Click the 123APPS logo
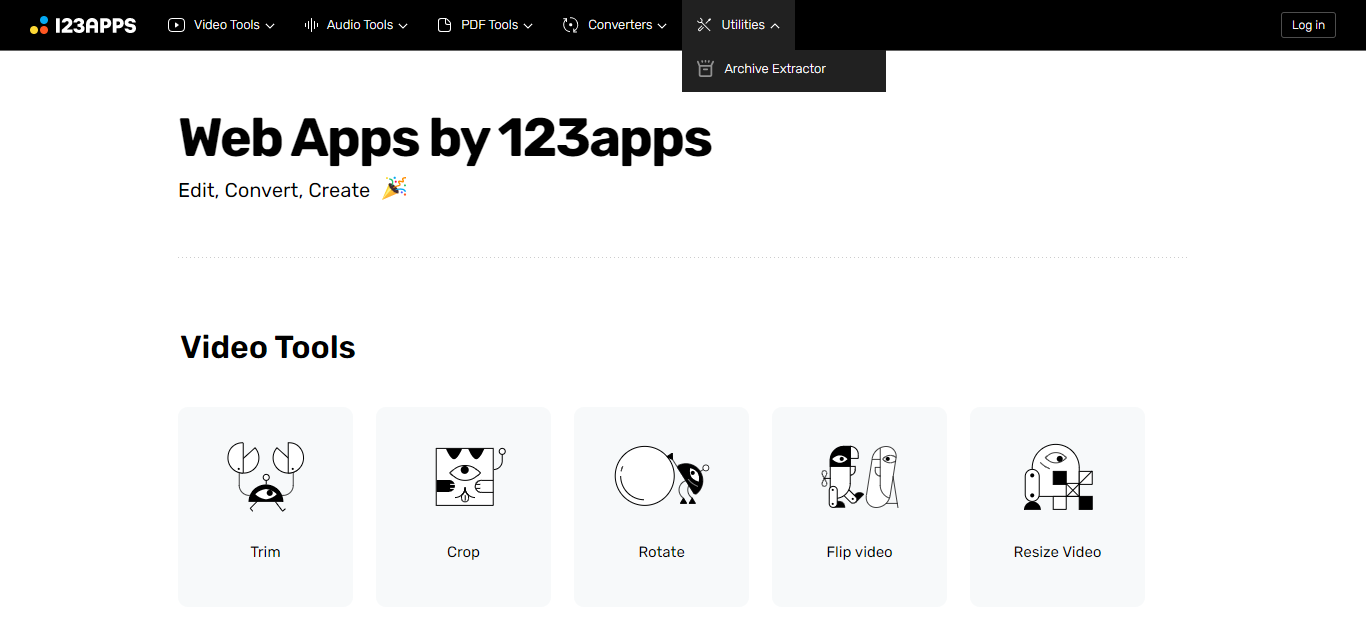Viewport: 1366px width, 621px height. (84, 25)
